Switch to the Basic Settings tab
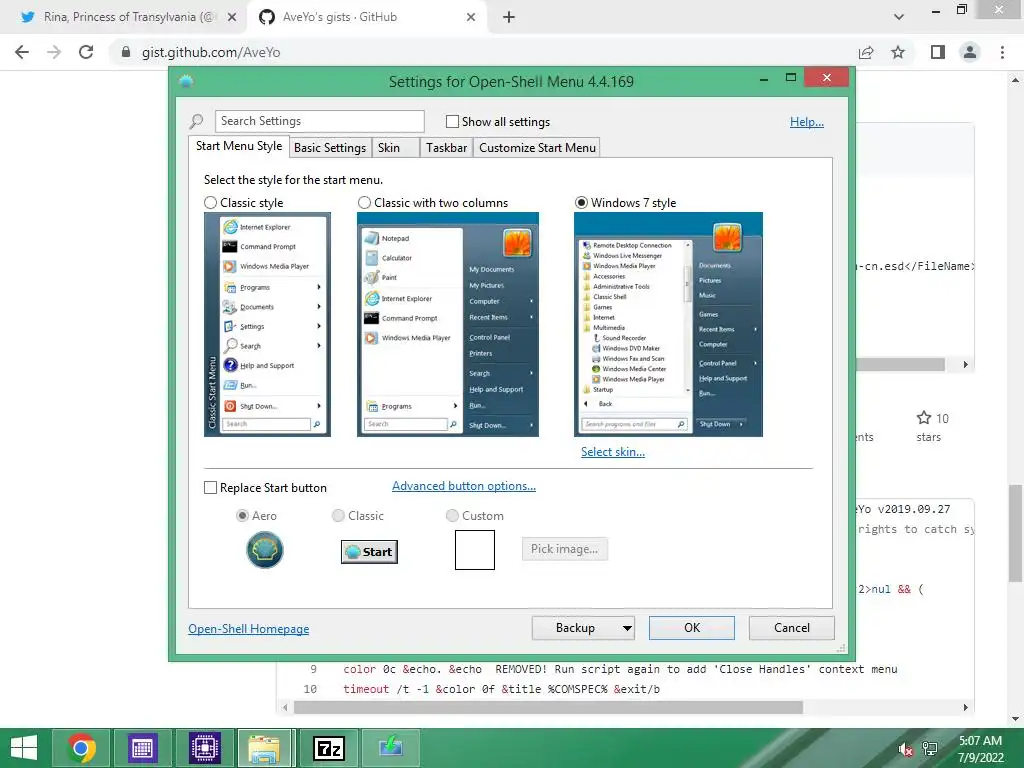 coord(330,148)
